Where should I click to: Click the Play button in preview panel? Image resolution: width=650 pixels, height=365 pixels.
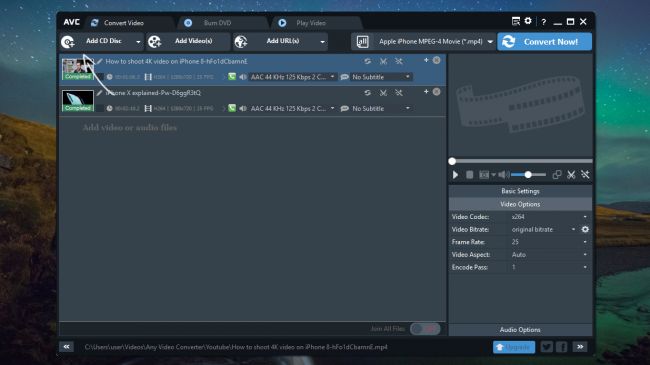455,175
